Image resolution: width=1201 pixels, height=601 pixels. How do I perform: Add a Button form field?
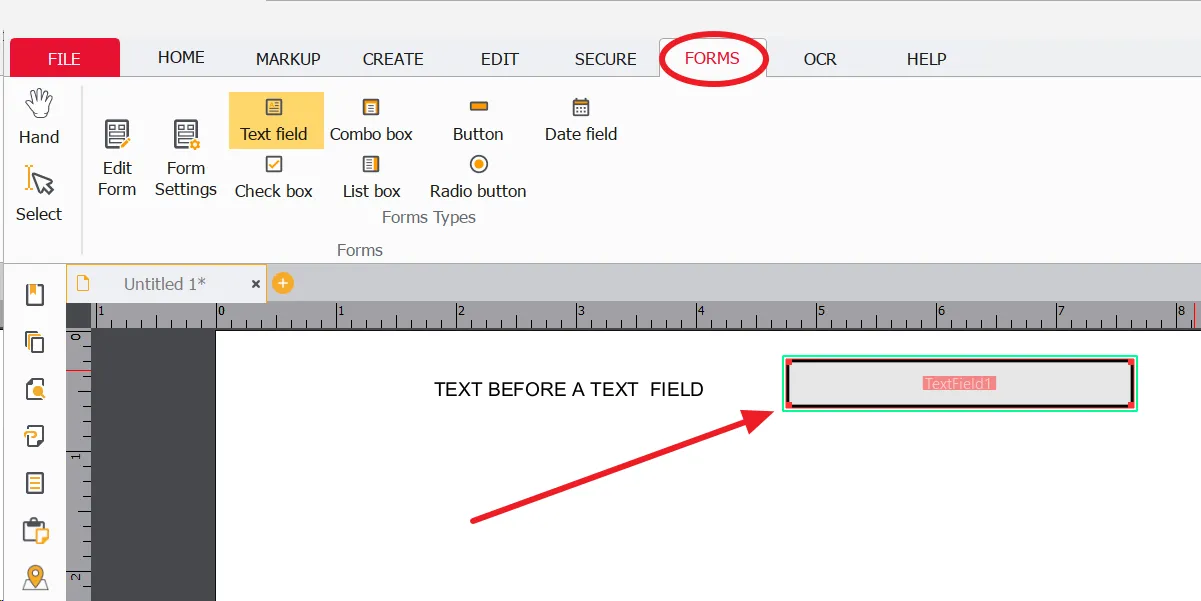pyautogui.click(x=478, y=120)
